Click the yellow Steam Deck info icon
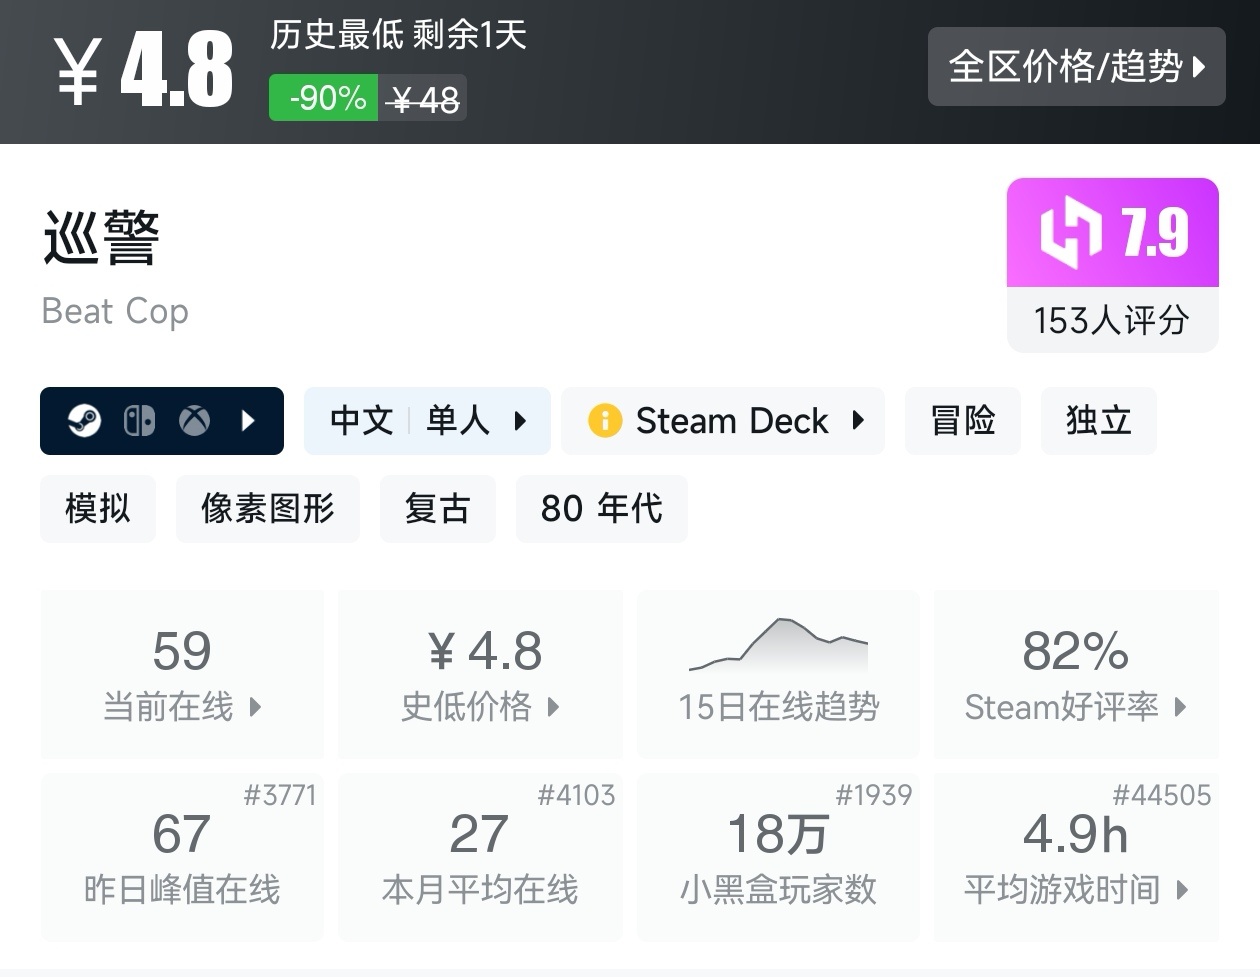Viewport: 1260px width, 977px height. pos(605,421)
